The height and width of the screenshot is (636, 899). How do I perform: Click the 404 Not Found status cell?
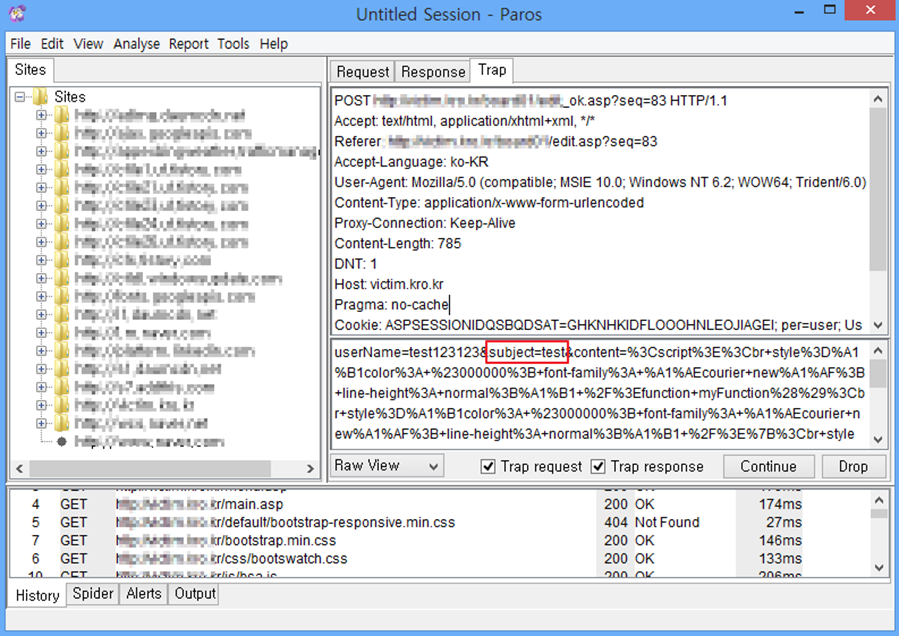click(x=652, y=522)
